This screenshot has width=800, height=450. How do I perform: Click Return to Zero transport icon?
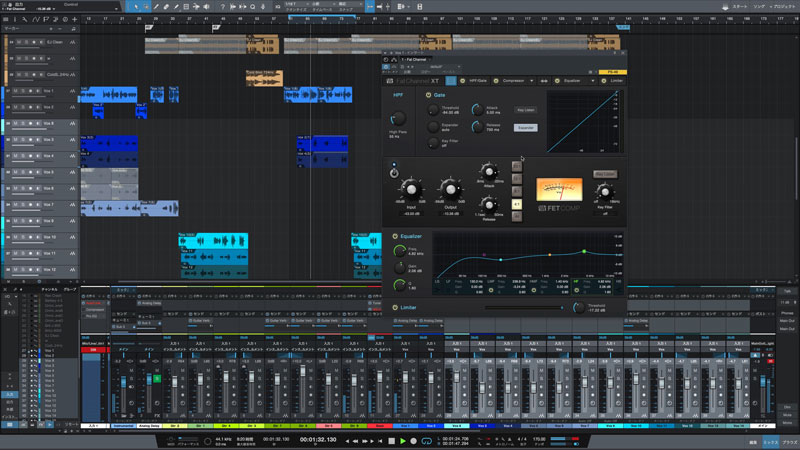(380, 441)
